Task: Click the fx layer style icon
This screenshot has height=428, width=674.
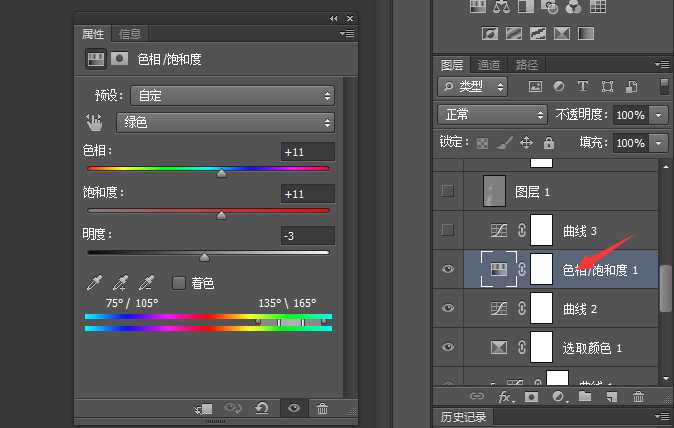Action: click(x=506, y=397)
